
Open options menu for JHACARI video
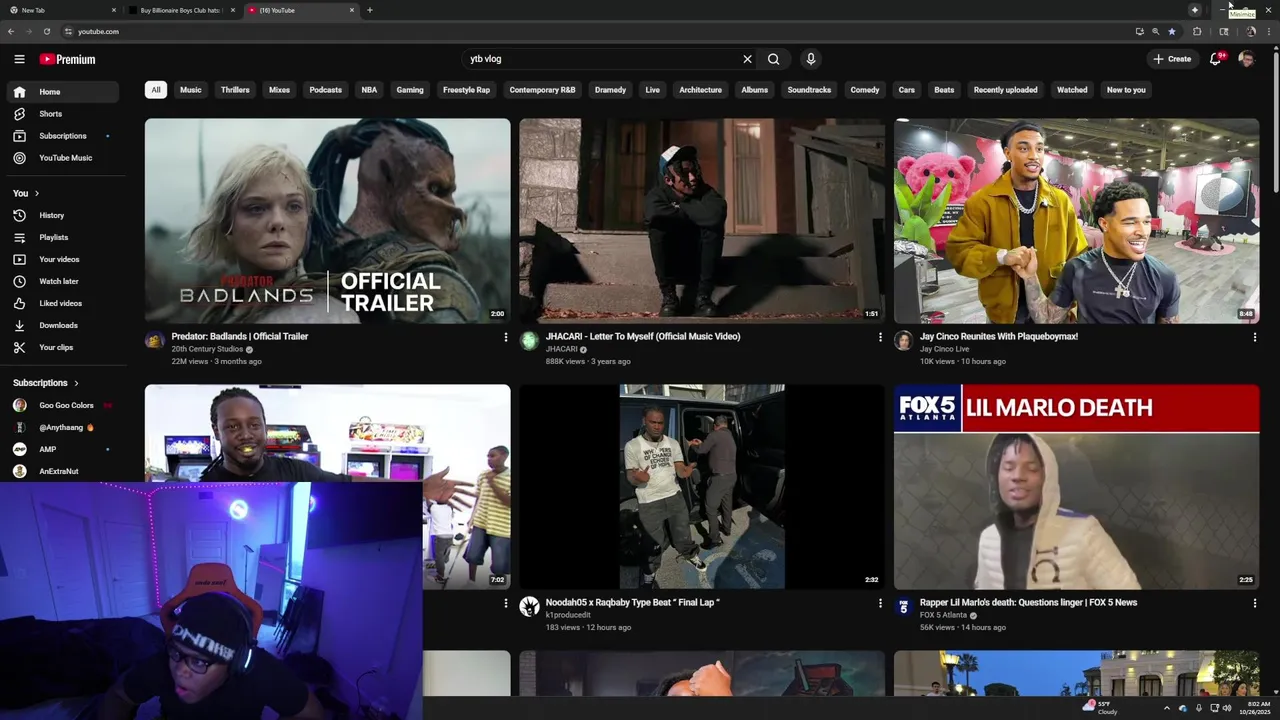point(880,337)
